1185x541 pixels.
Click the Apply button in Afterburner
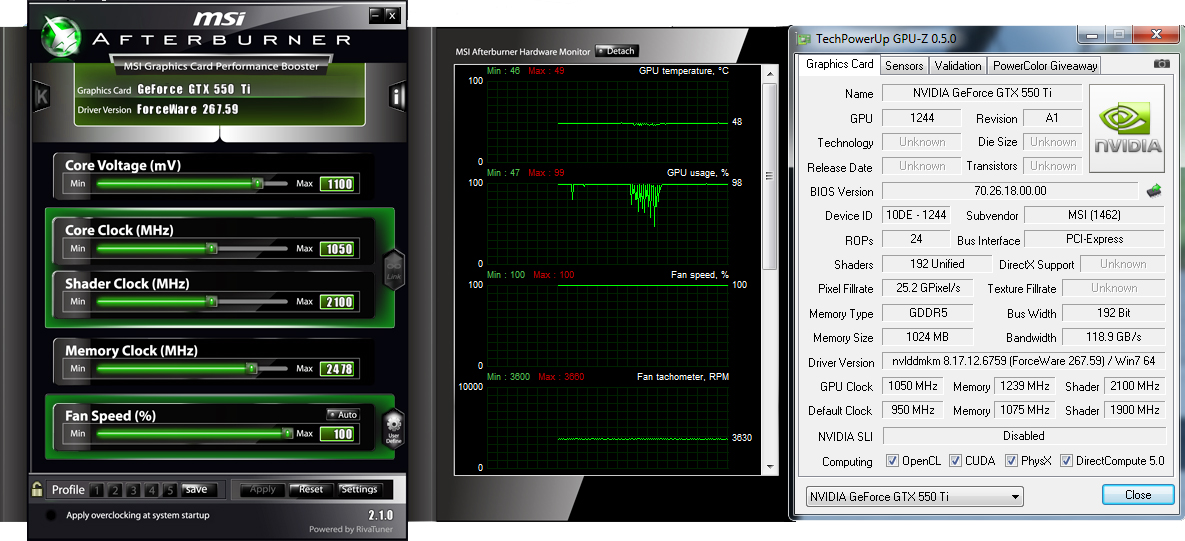click(x=262, y=490)
